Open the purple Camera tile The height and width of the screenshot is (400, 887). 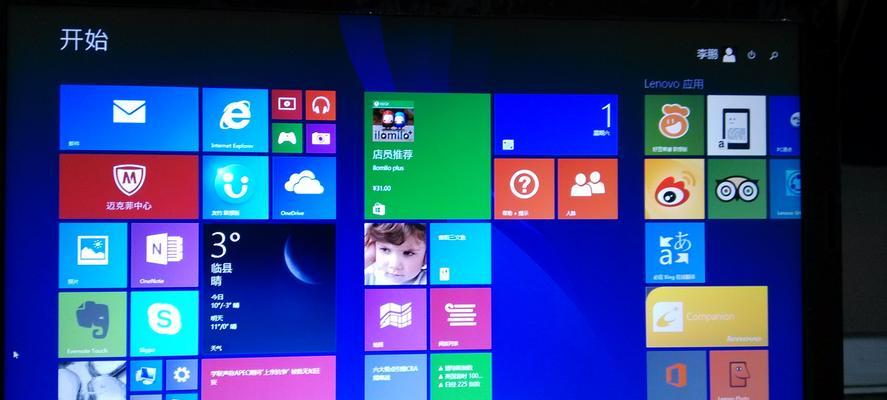pyautogui.click(x=321, y=139)
